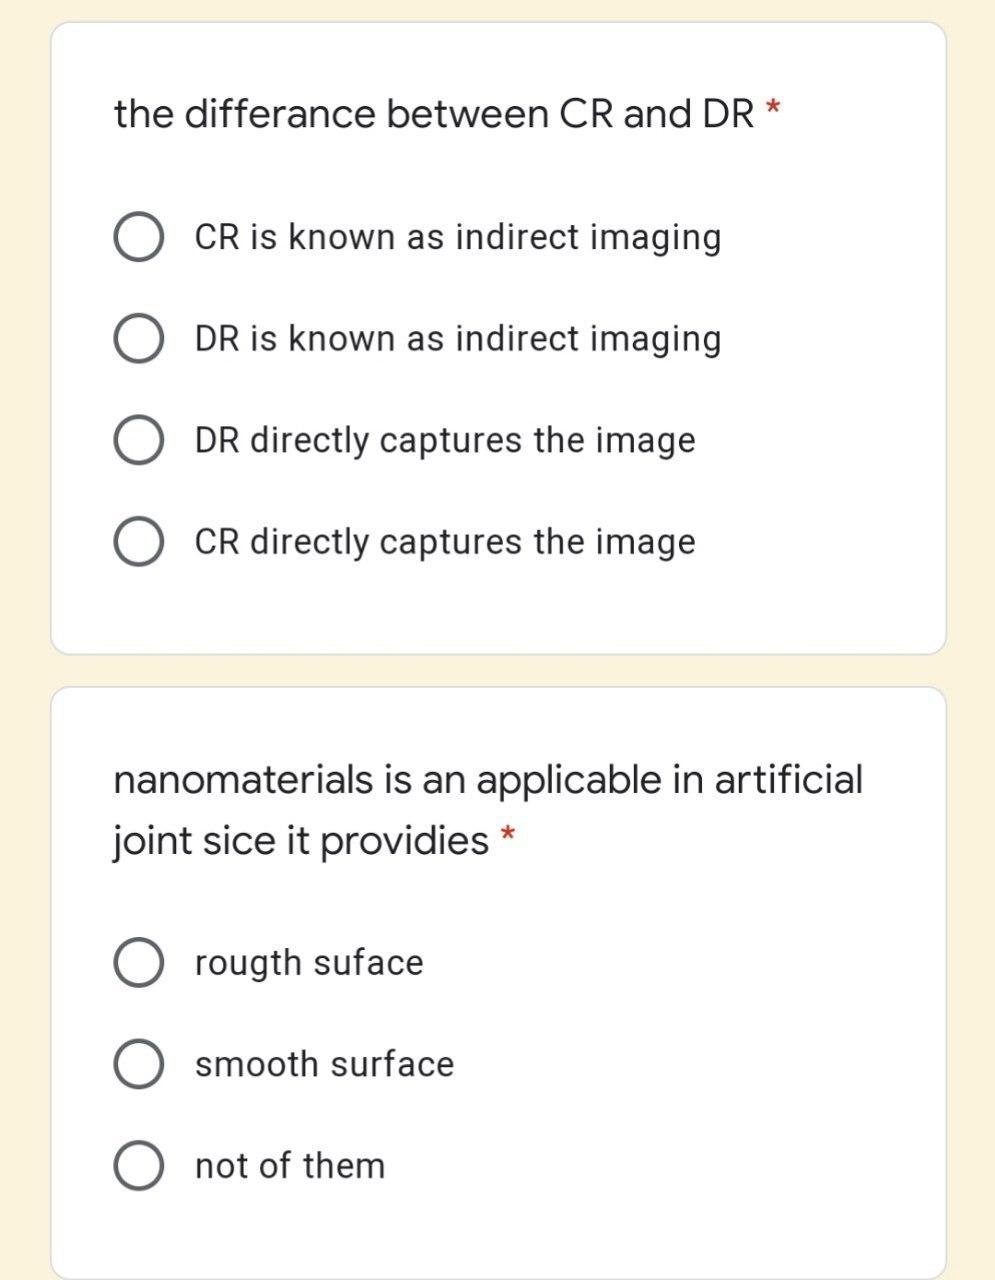Choose the 'CR directly captures the image' answer
995x1280 pixels.
444,541
